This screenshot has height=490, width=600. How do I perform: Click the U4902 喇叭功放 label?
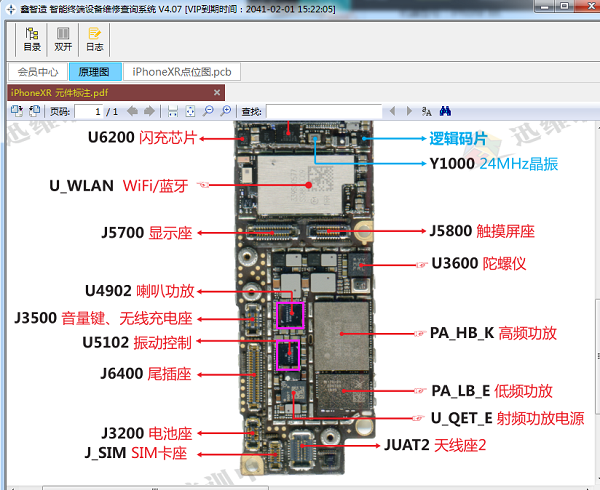[140, 291]
